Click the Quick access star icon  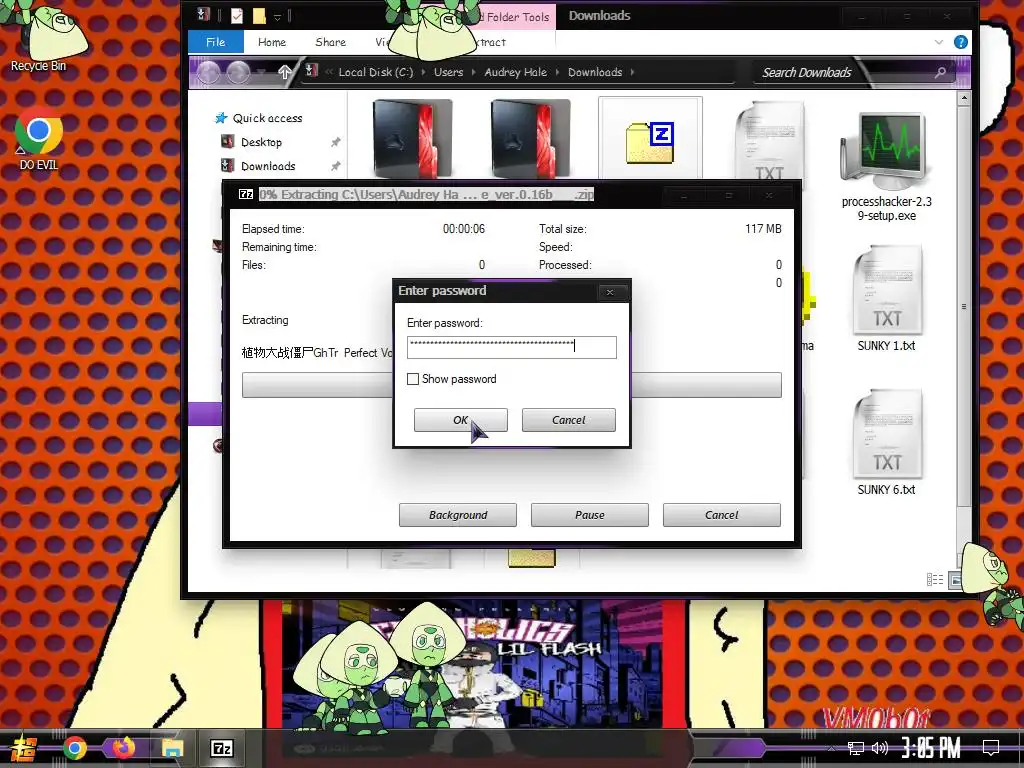pyautogui.click(x=221, y=118)
